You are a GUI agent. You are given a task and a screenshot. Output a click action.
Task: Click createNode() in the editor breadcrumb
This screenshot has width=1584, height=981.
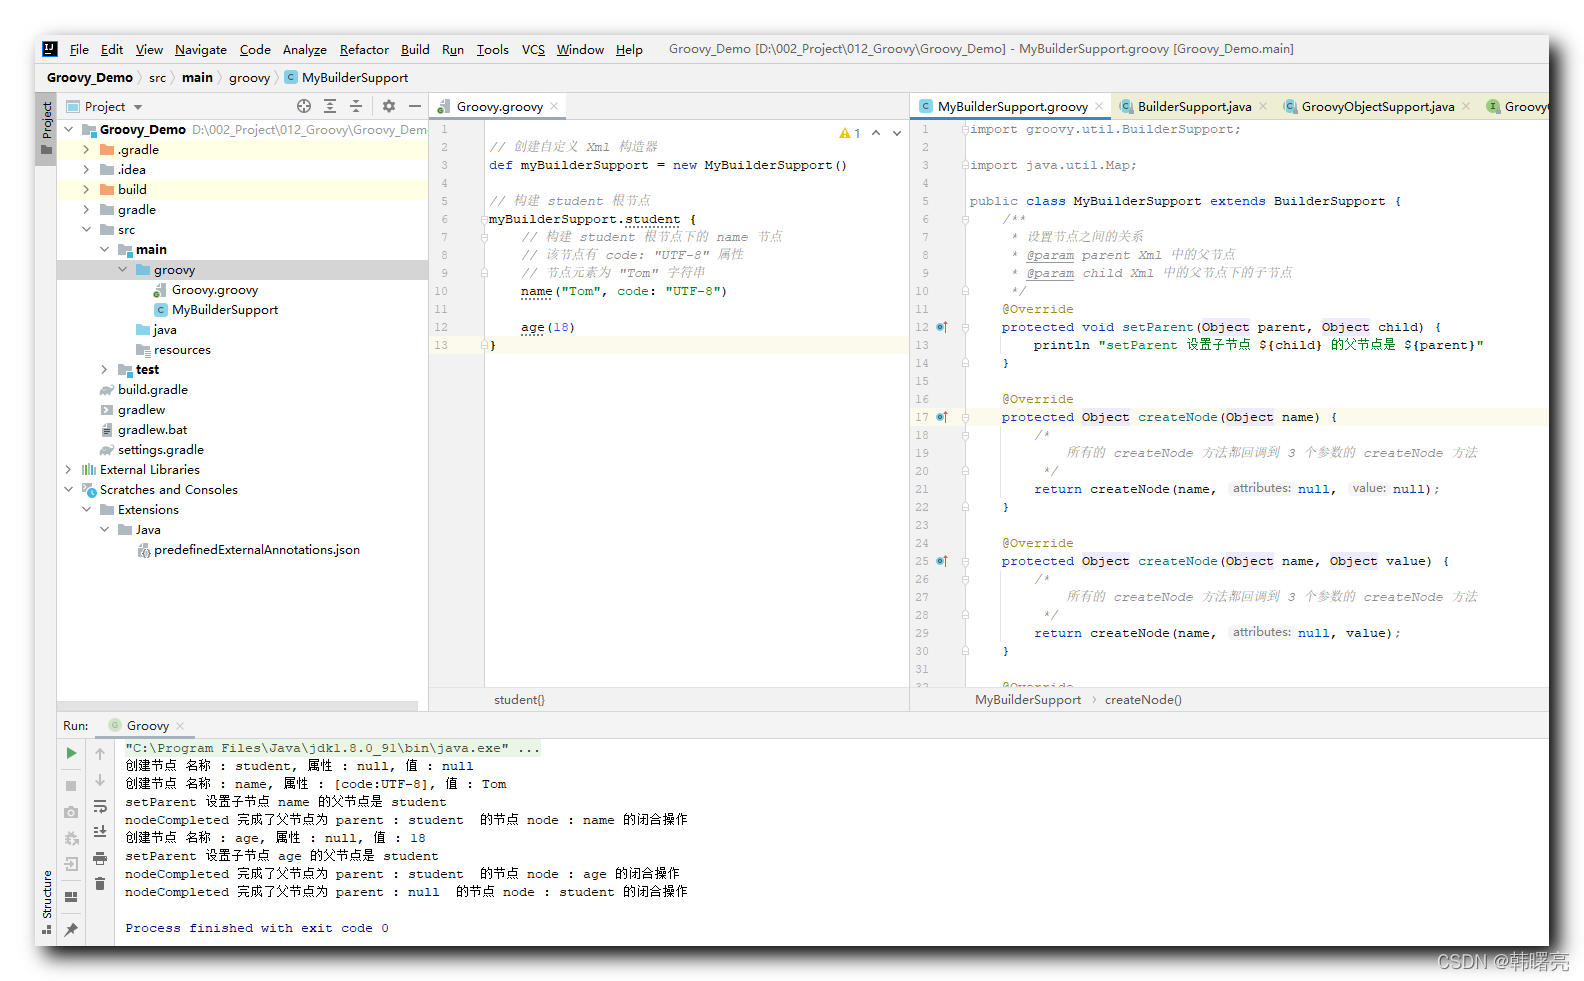pyautogui.click(x=1143, y=700)
